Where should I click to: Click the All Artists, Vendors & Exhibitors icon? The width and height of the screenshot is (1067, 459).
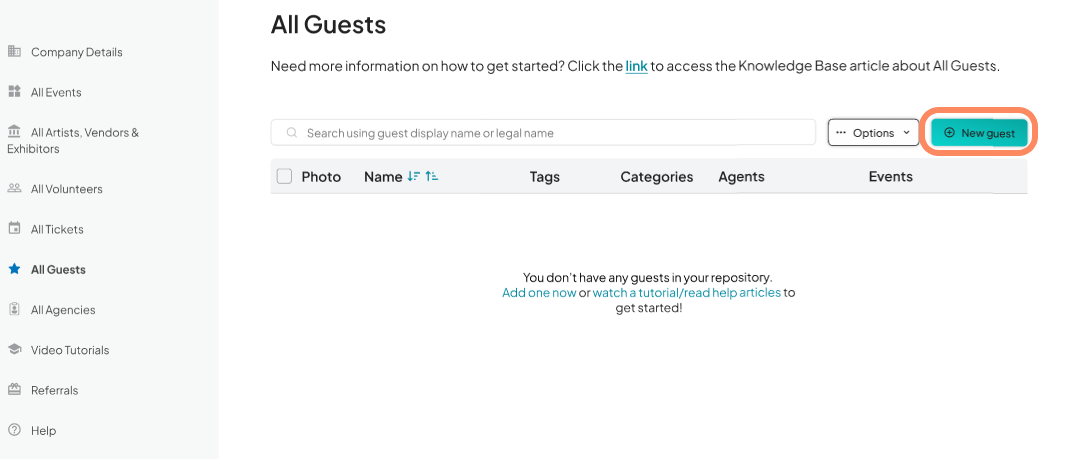(x=14, y=132)
